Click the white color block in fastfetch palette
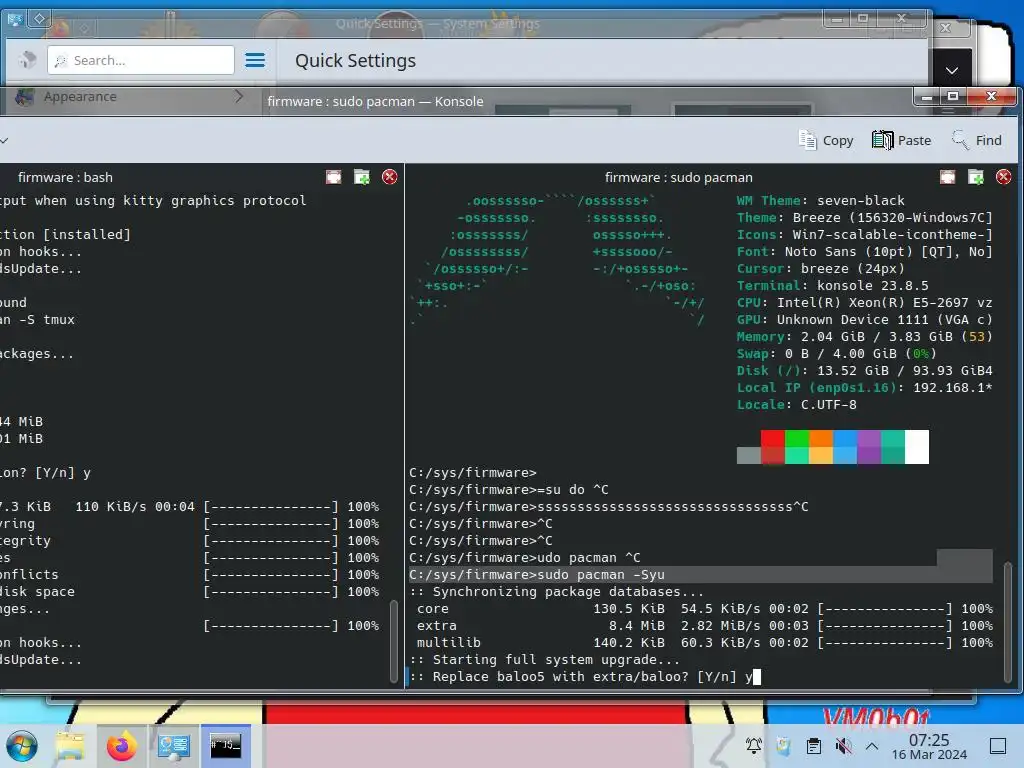The height and width of the screenshot is (768, 1024). point(917,447)
